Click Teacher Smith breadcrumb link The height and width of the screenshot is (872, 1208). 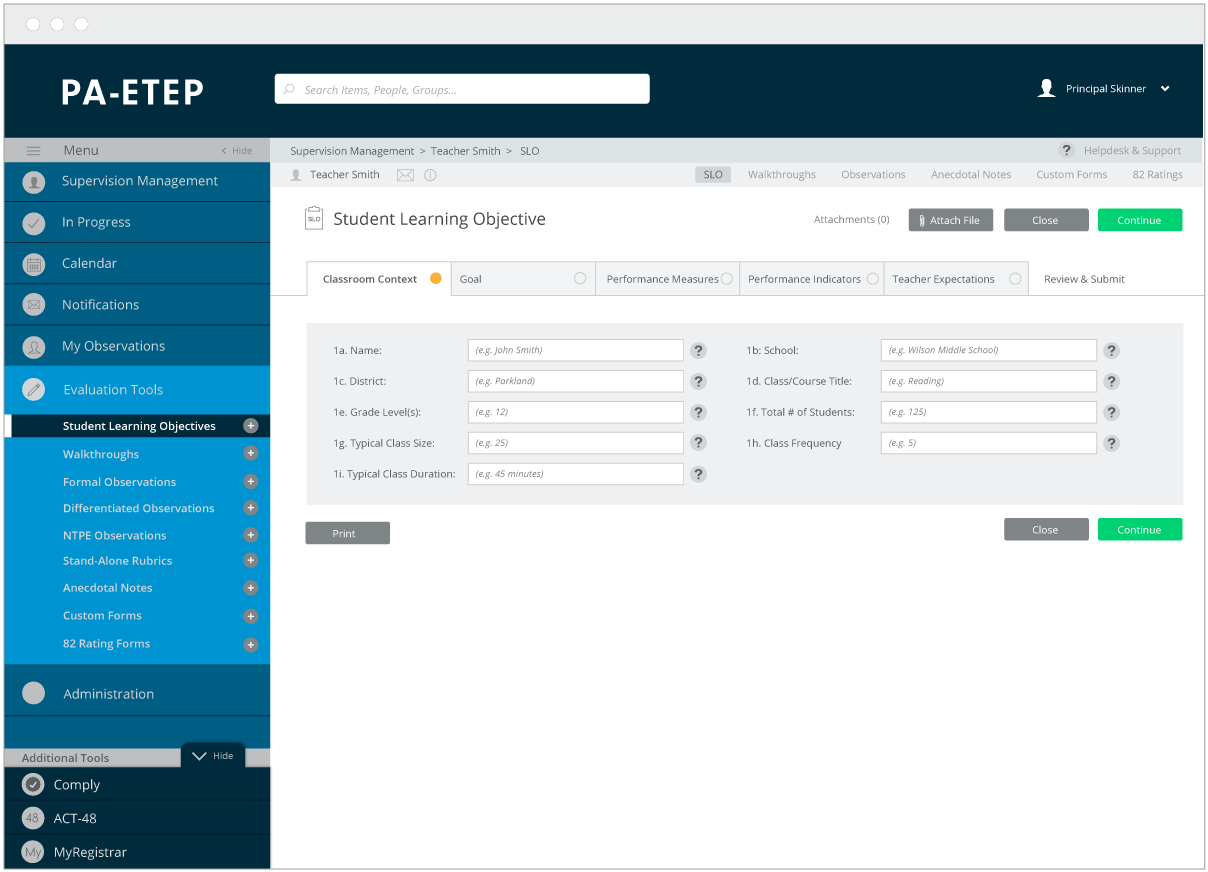[x=466, y=151]
